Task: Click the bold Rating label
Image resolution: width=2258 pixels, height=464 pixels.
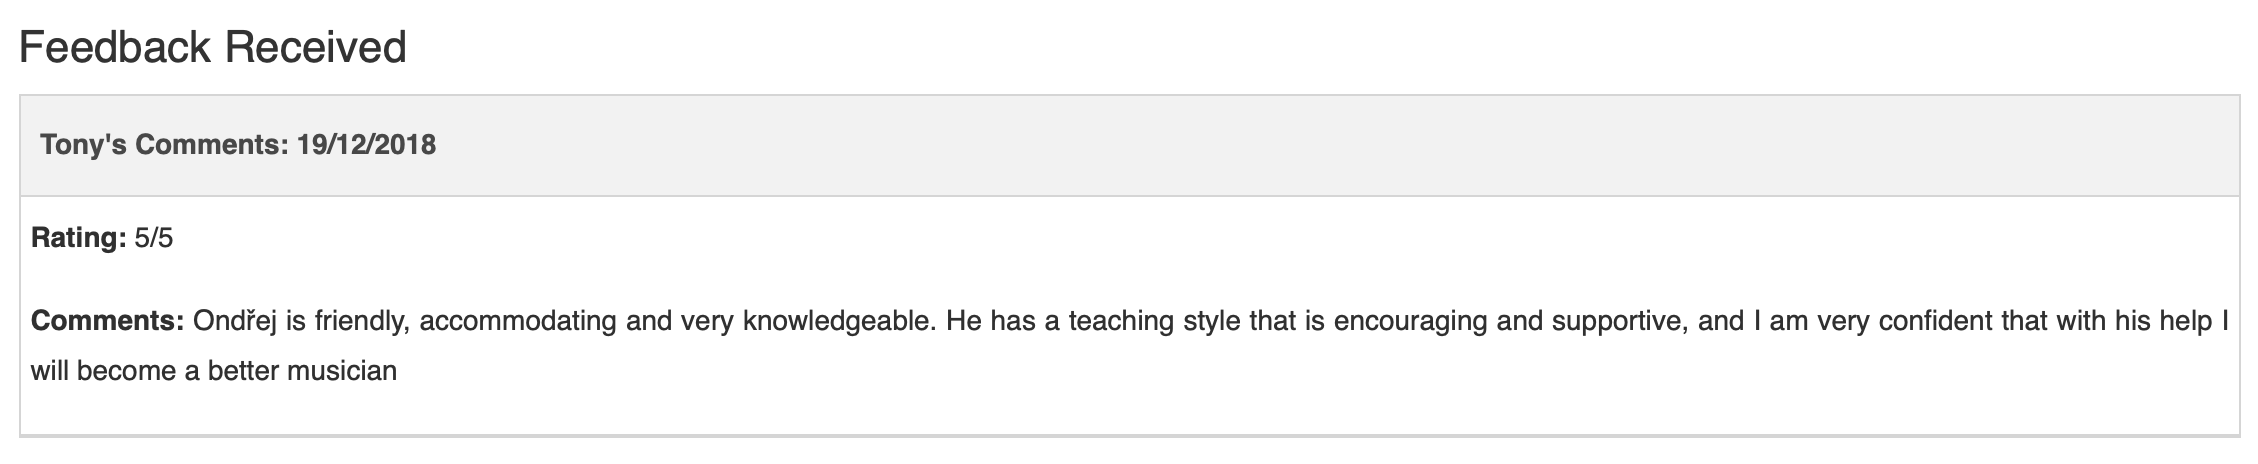Action: (x=78, y=239)
